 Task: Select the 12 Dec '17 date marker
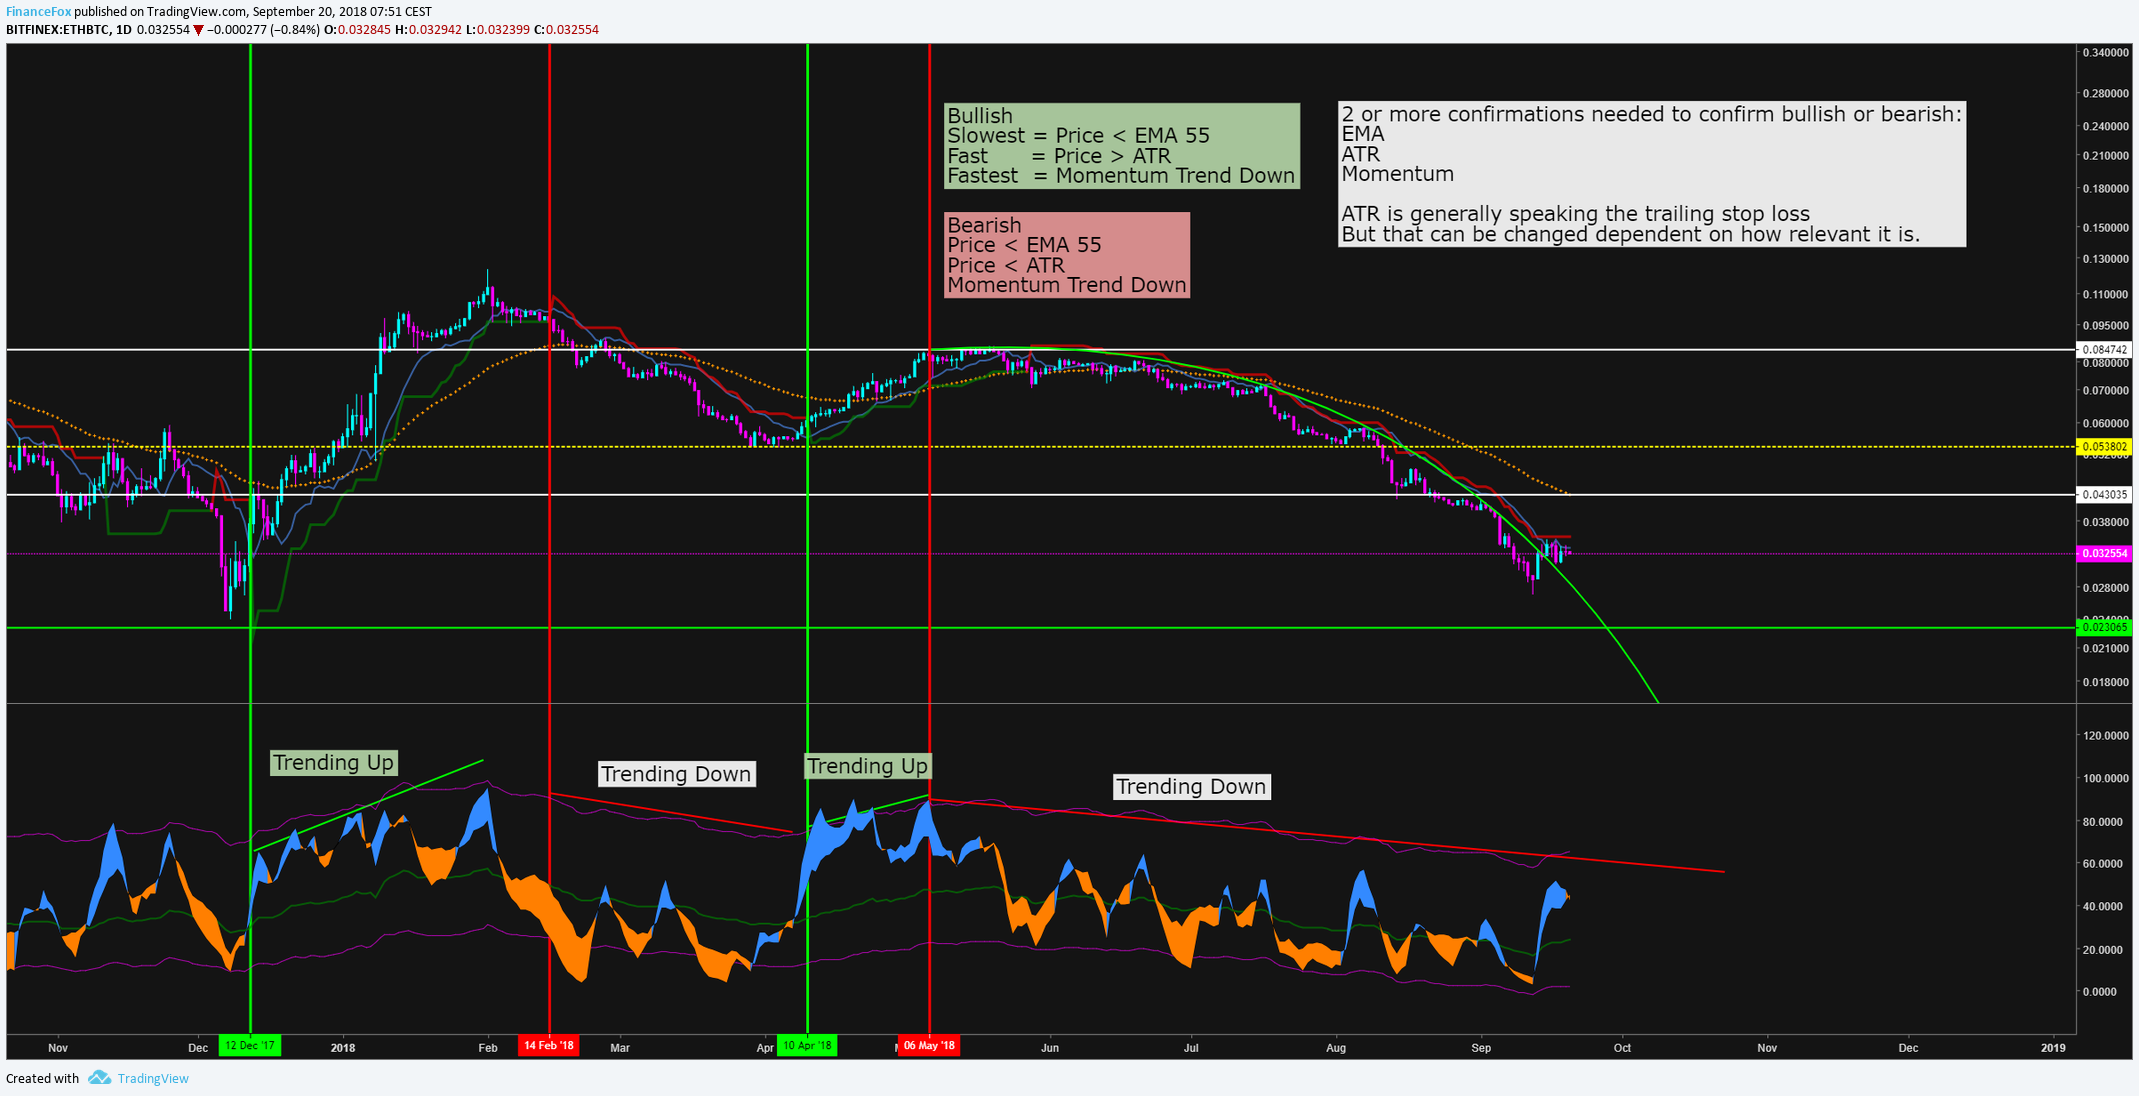250,1046
